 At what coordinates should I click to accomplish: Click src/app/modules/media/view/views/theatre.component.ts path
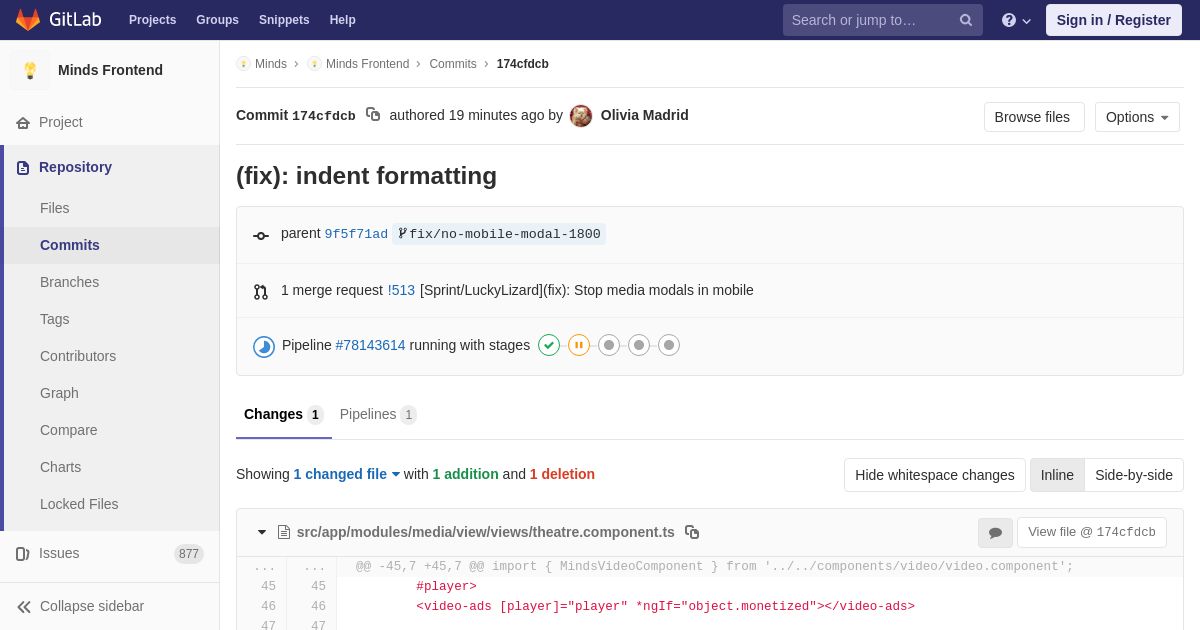click(x=486, y=532)
